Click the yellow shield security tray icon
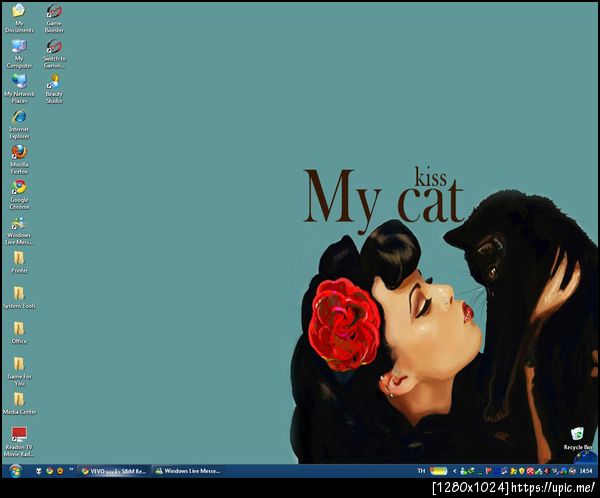 pyautogui.click(x=521, y=471)
